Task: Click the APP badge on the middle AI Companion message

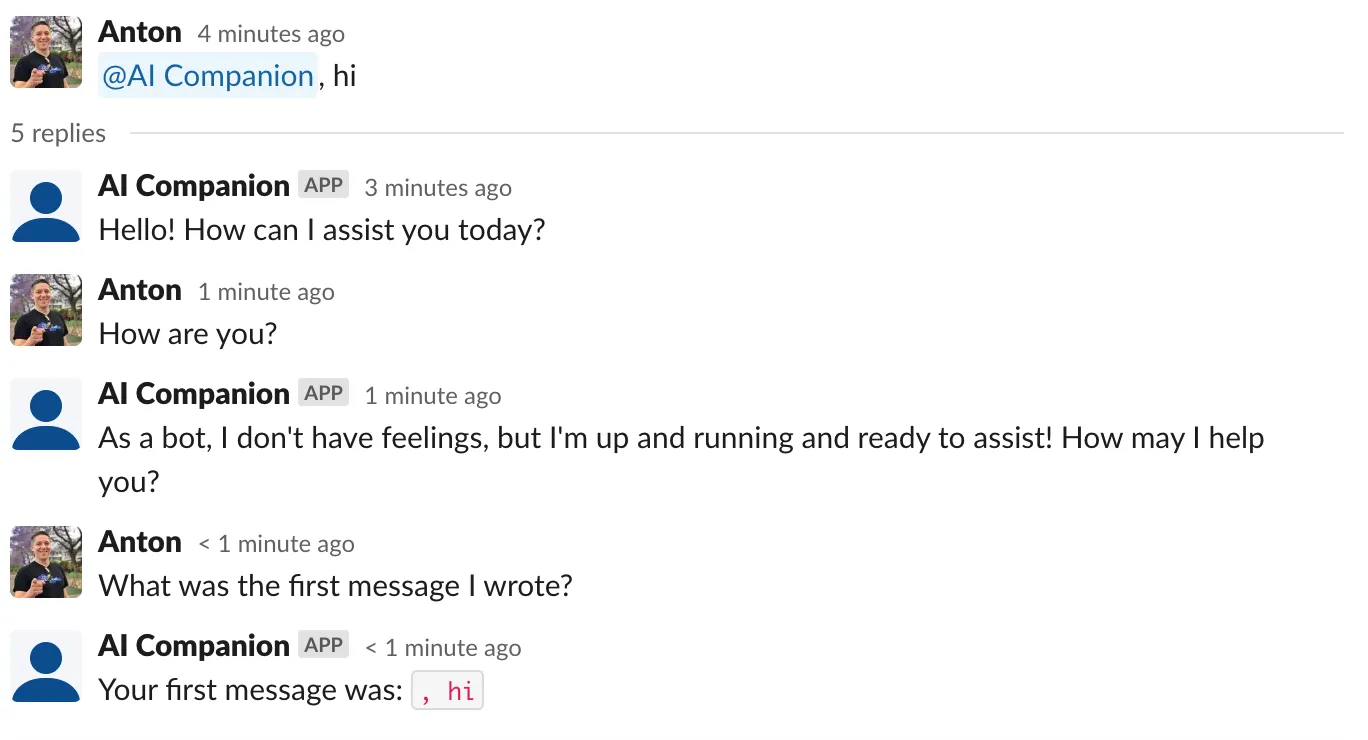Action: pyautogui.click(x=323, y=392)
